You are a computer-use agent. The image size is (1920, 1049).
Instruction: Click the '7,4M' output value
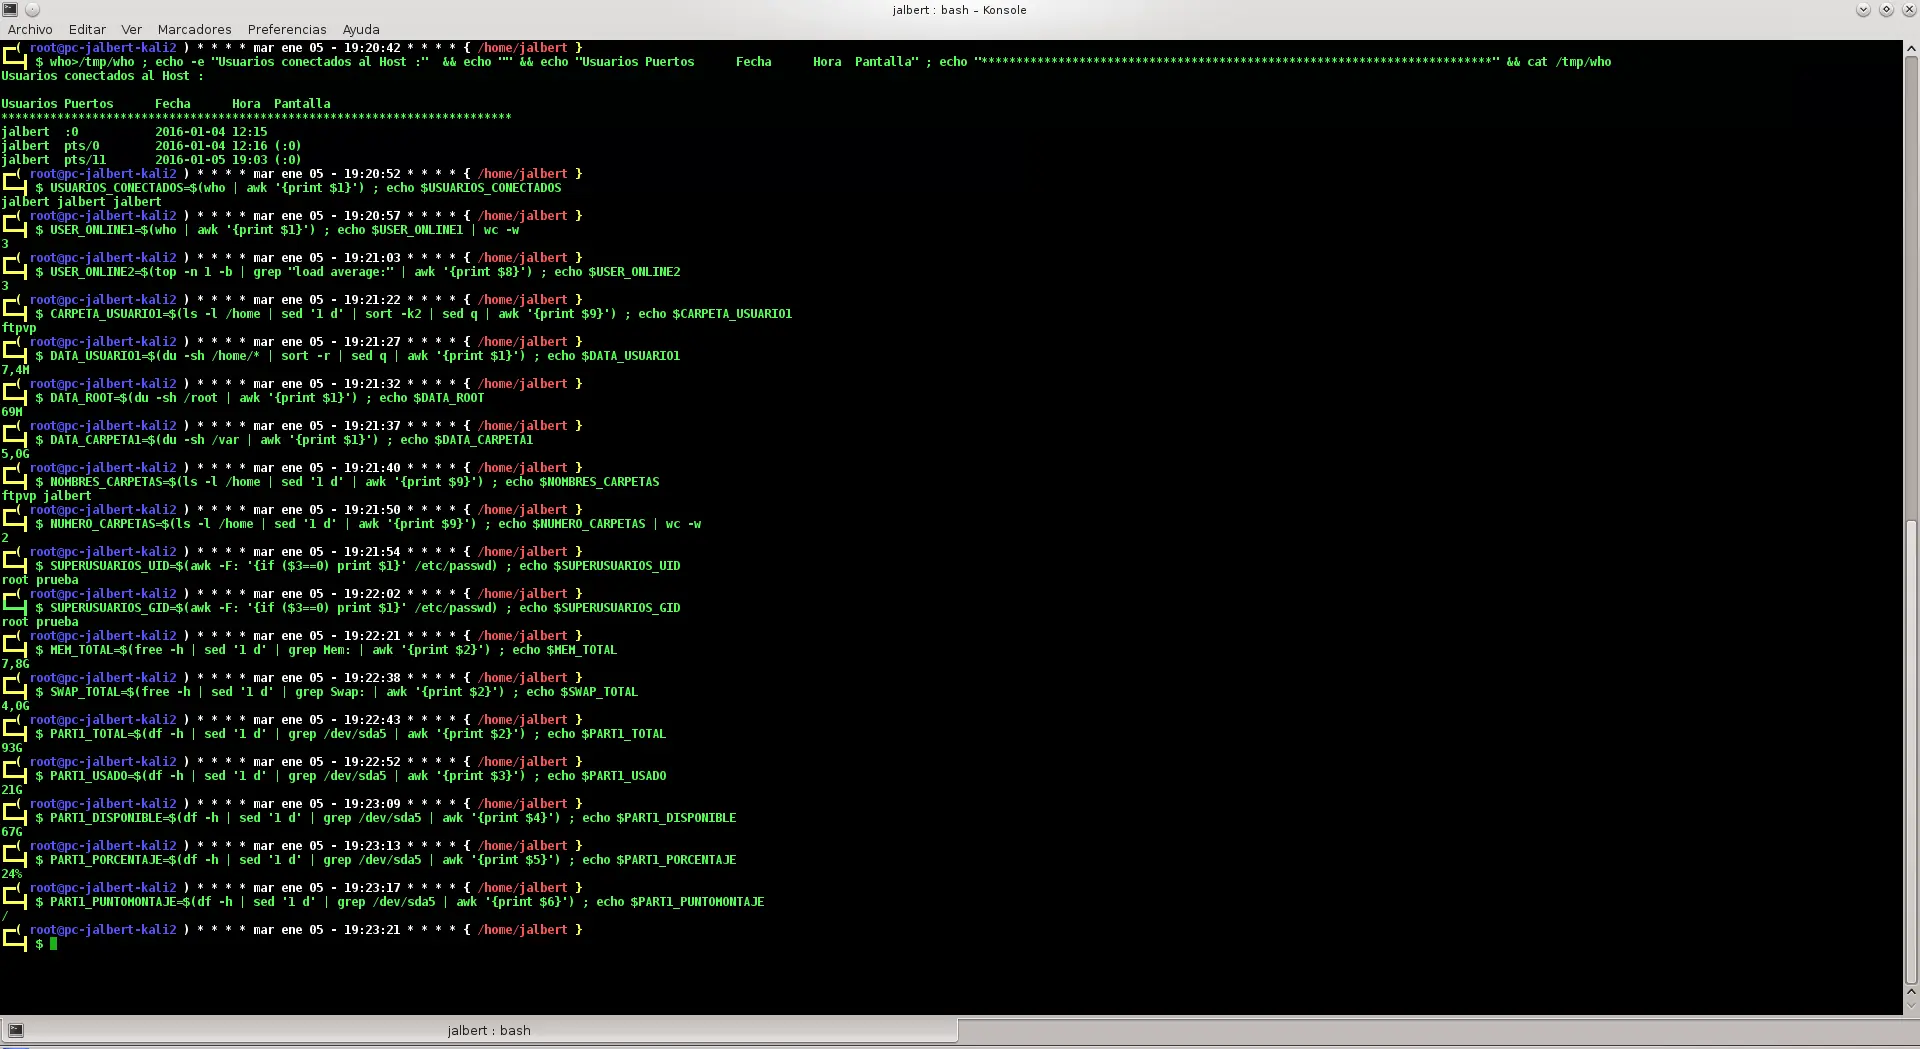(x=15, y=370)
